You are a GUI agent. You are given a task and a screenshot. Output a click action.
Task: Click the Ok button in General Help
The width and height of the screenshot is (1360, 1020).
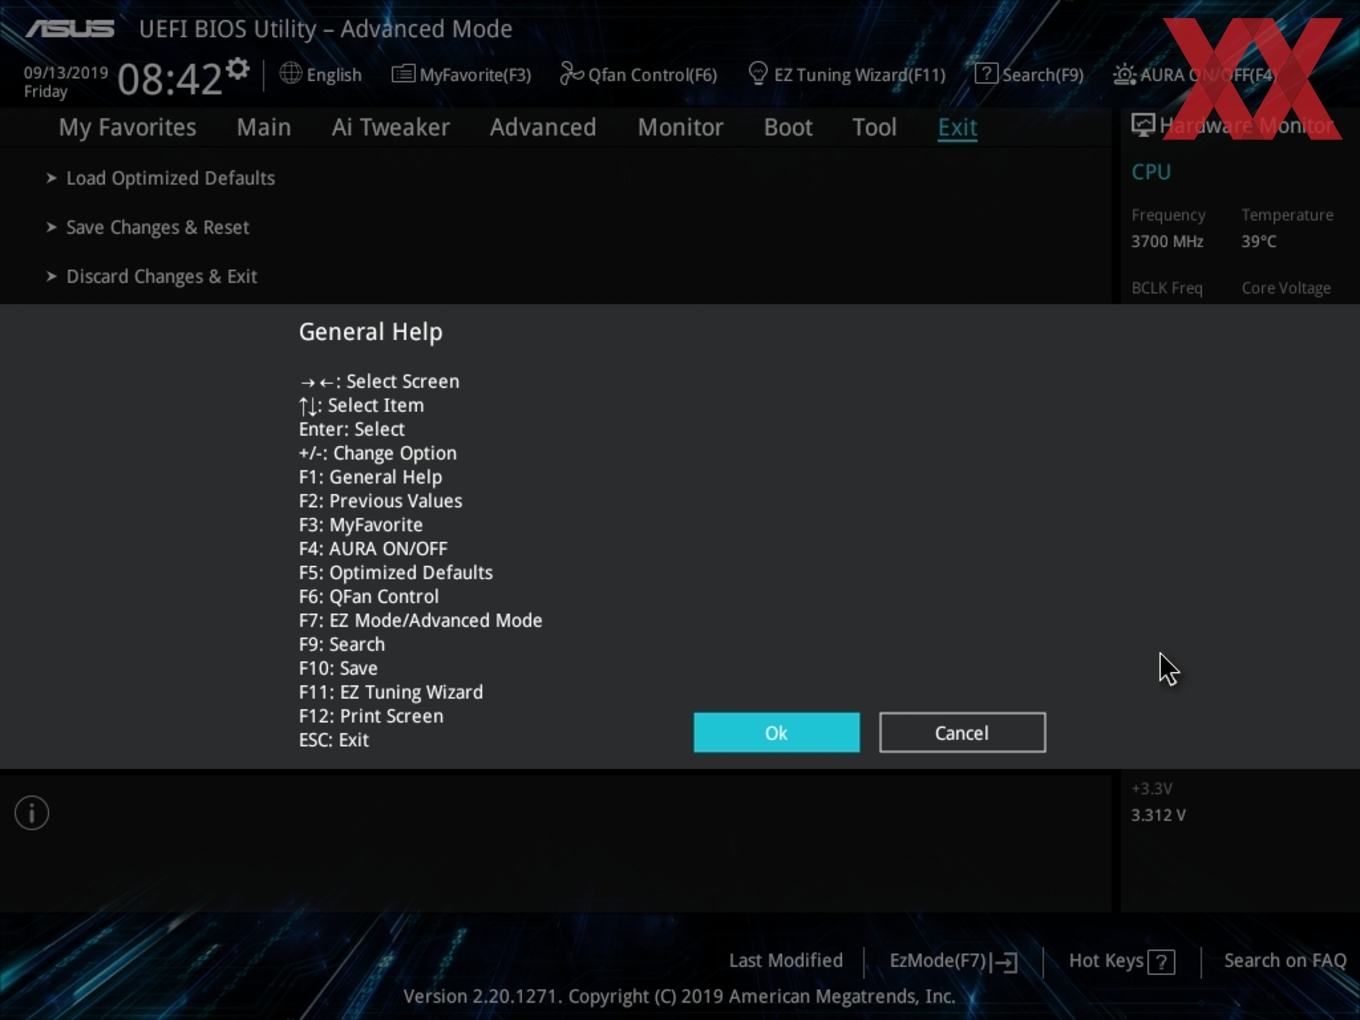coord(776,733)
